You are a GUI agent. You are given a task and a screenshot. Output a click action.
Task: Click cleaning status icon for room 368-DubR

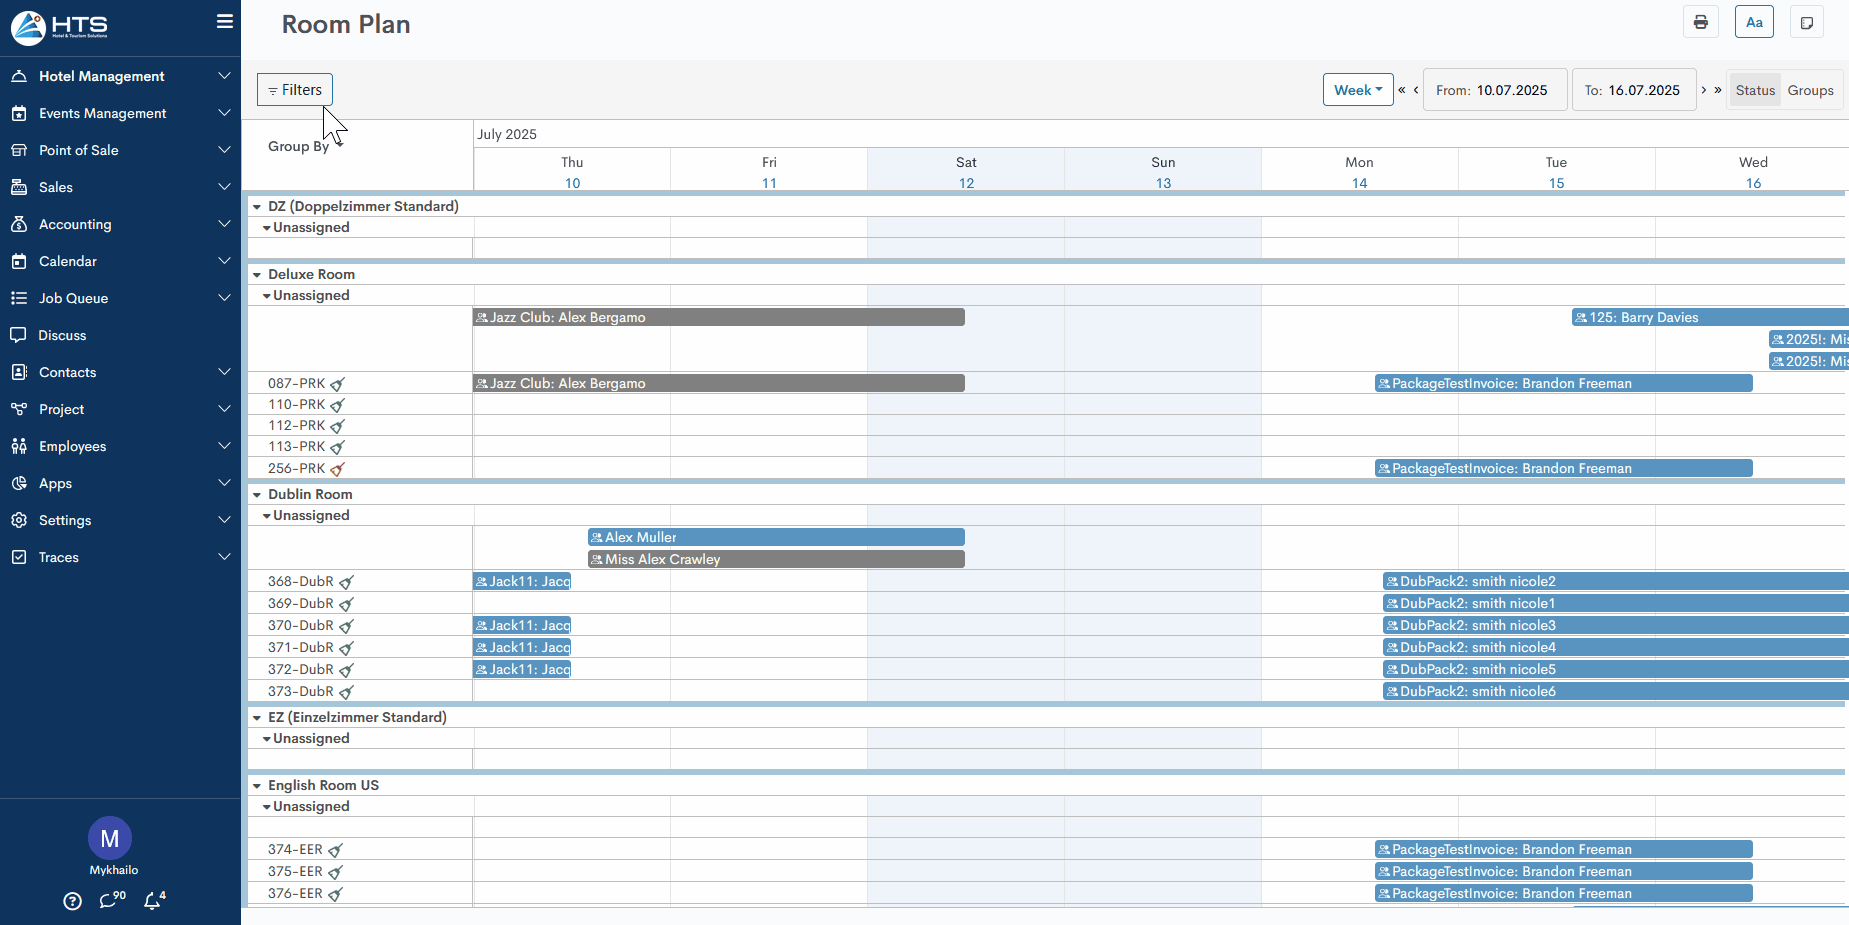click(x=346, y=582)
